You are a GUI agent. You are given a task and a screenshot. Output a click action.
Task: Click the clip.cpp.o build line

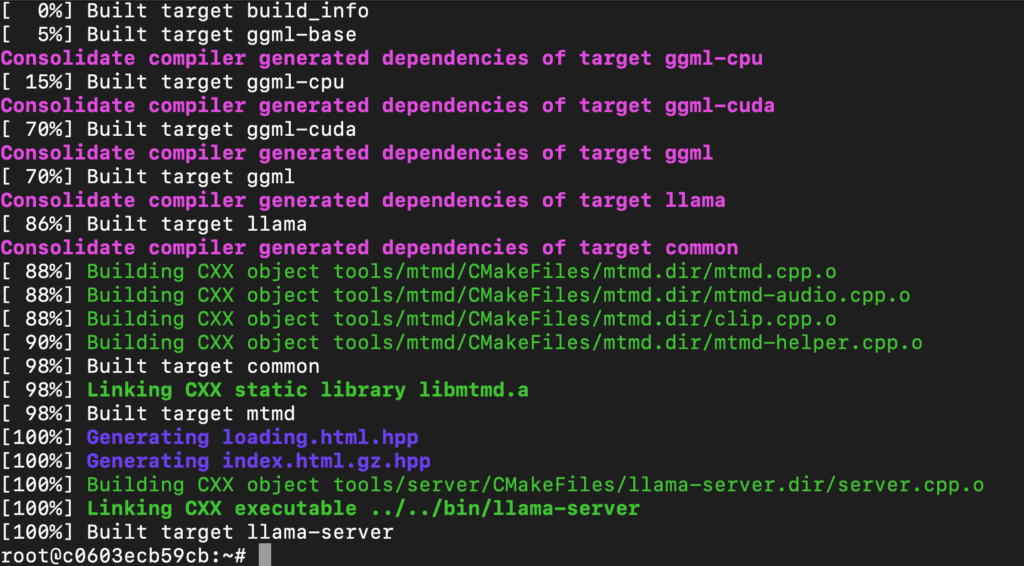[x=419, y=319]
